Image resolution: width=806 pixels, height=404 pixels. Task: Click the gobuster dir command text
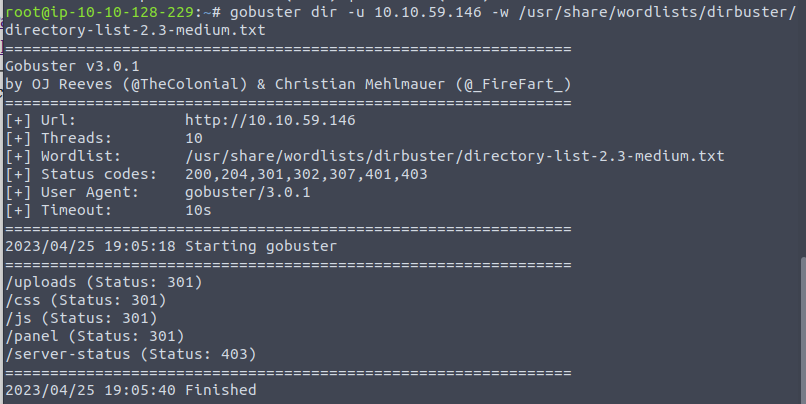click(284, 11)
